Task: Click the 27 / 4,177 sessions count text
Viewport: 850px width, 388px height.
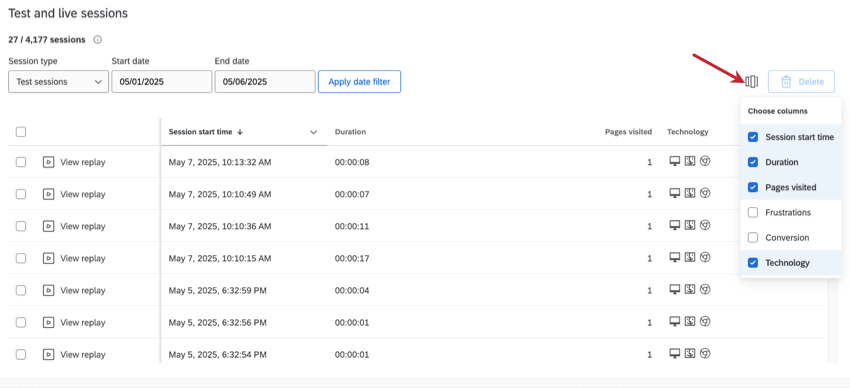Action: [47, 40]
